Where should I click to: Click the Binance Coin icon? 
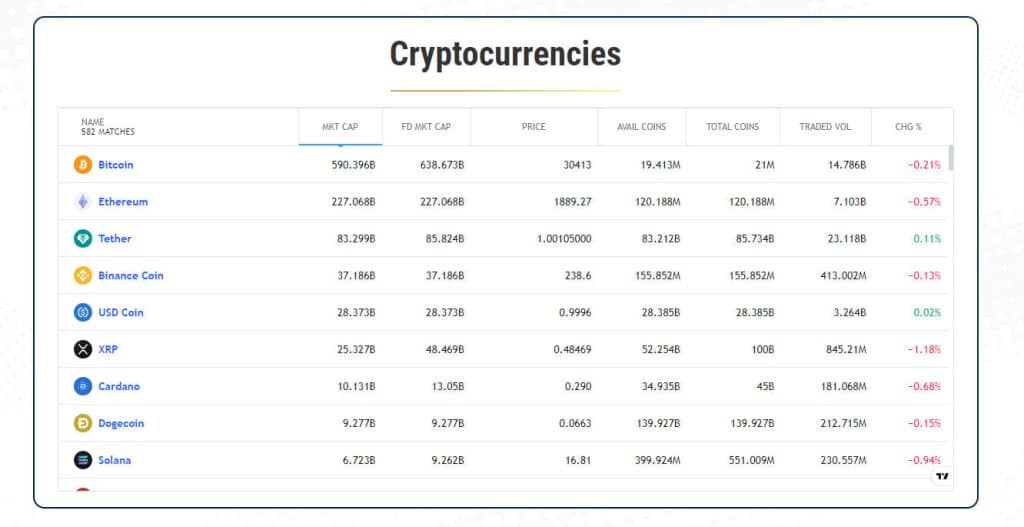point(83,276)
